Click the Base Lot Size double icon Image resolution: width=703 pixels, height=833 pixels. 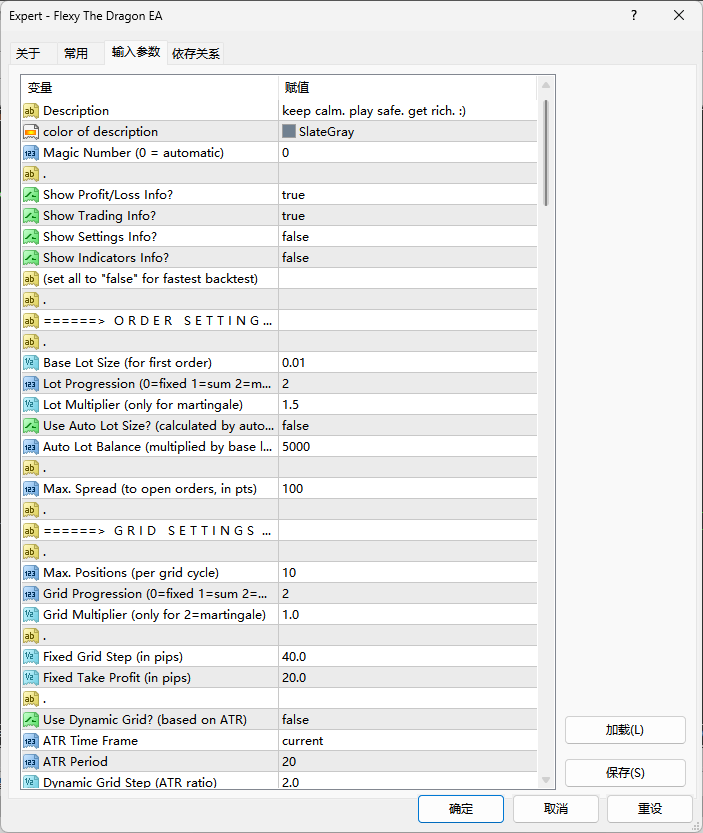tap(31, 363)
